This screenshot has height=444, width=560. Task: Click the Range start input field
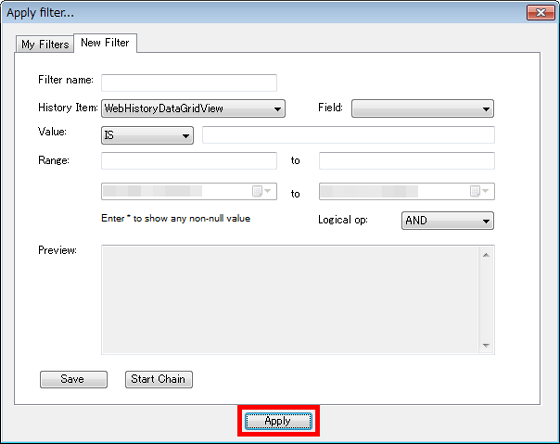point(189,161)
